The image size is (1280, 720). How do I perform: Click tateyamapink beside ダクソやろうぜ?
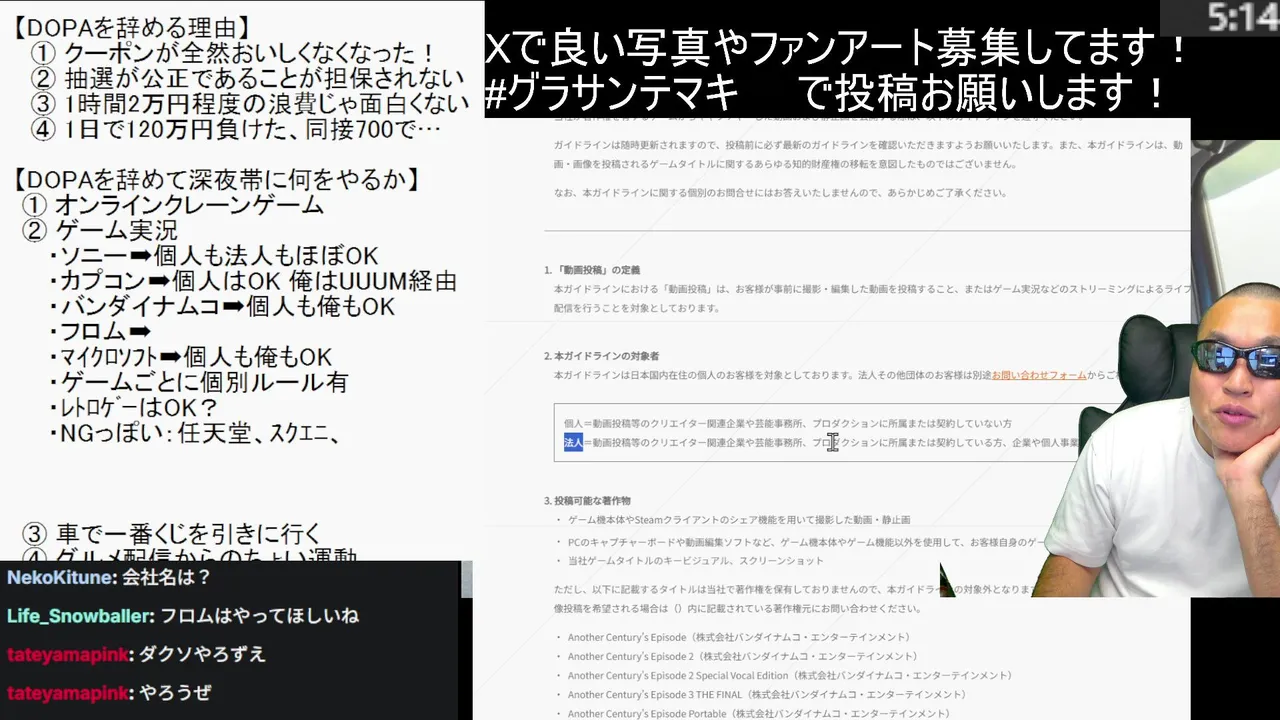(x=67, y=654)
